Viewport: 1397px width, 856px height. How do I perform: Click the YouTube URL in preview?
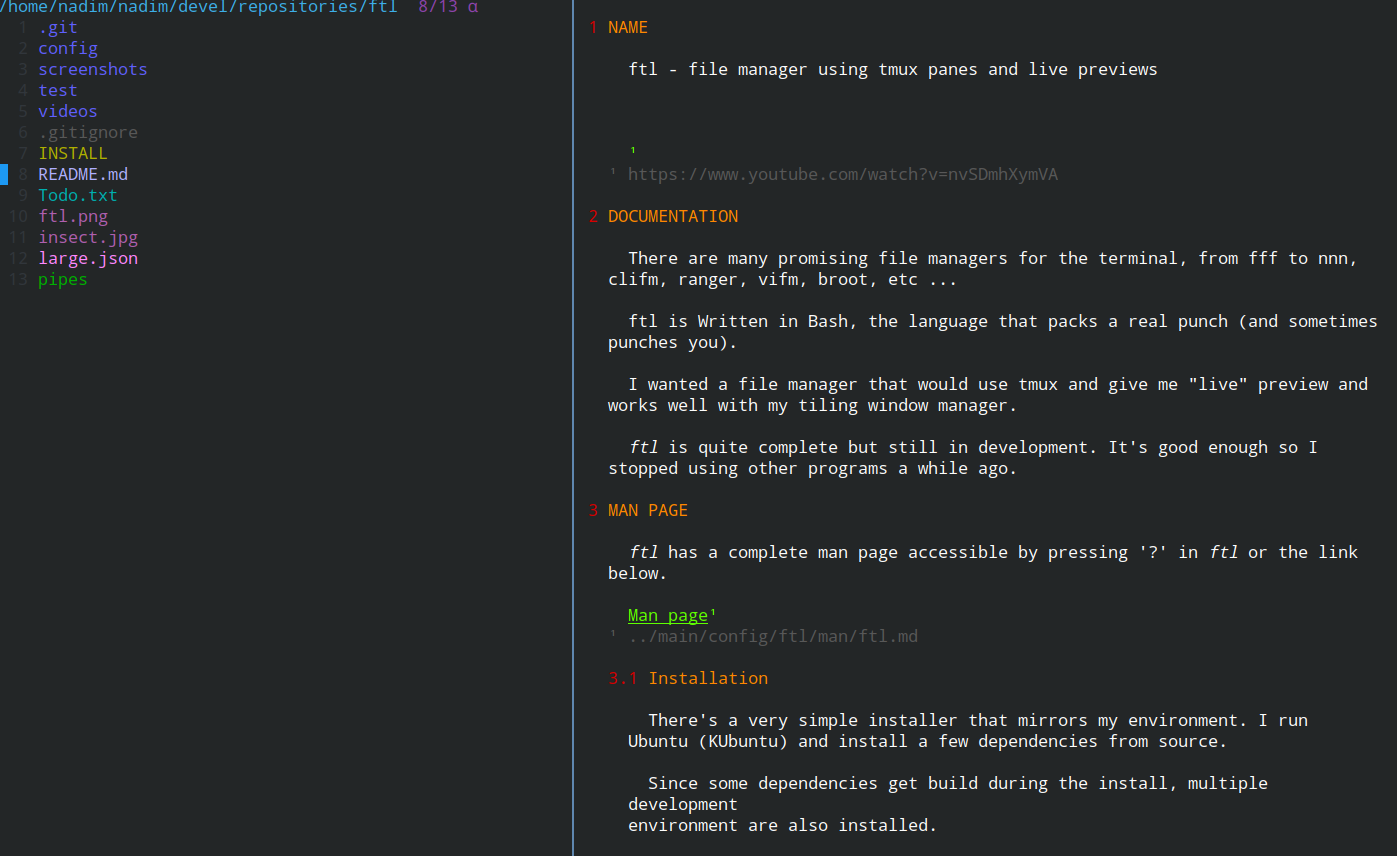pos(843,174)
